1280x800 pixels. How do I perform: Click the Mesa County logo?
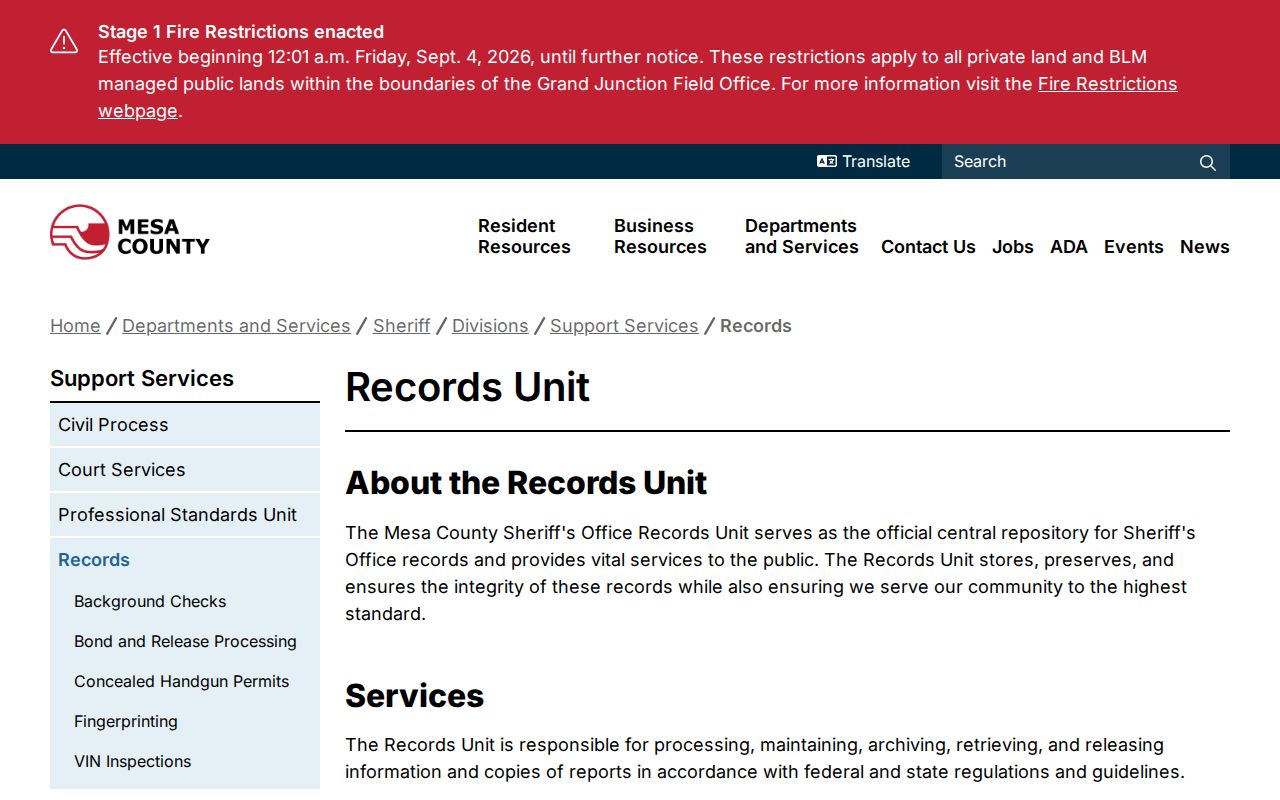click(130, 232)
